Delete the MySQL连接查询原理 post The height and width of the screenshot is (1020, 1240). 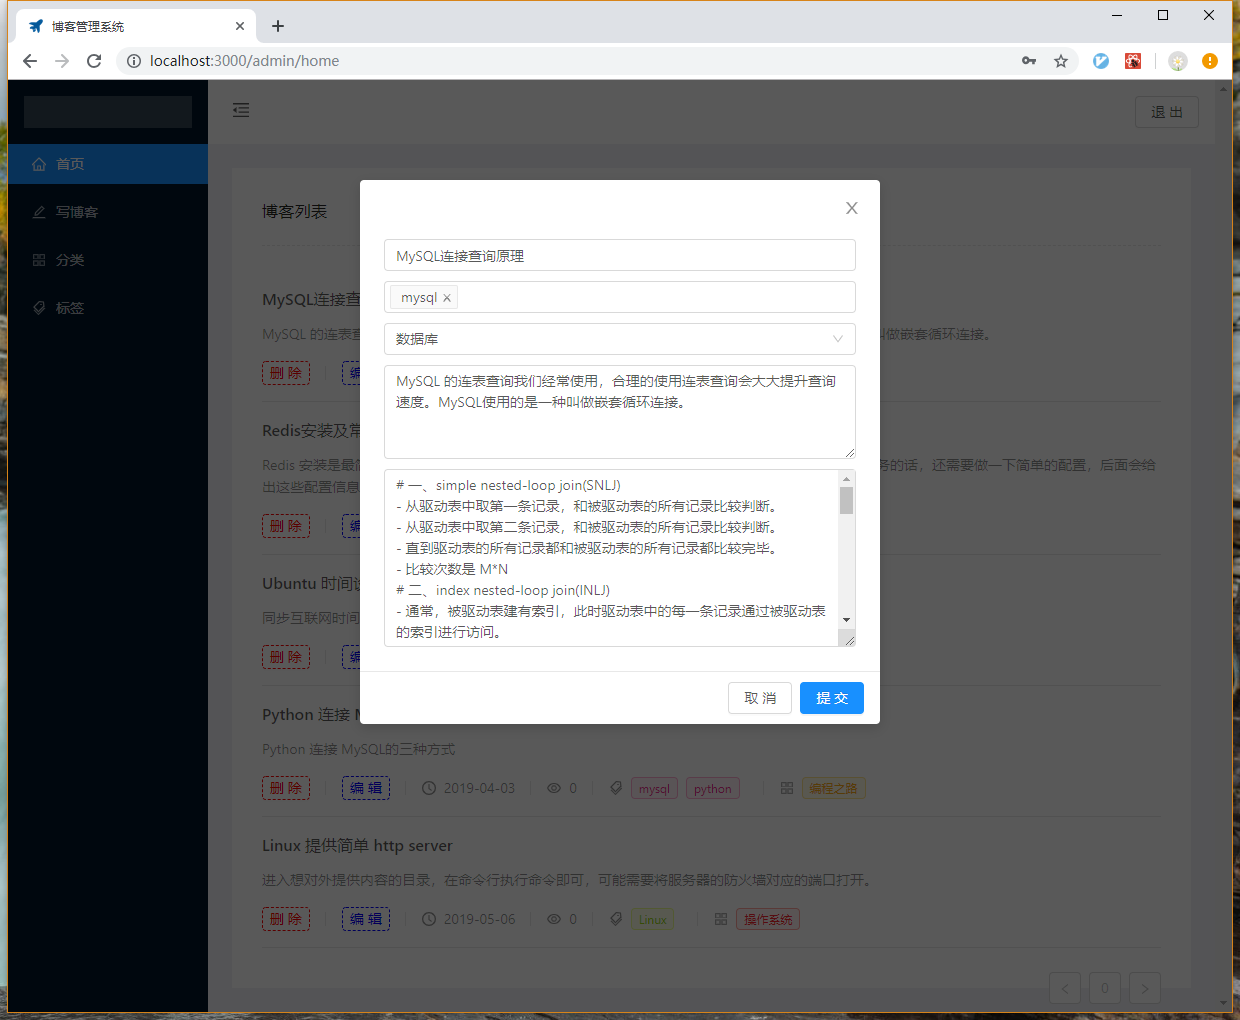[286, 373]
